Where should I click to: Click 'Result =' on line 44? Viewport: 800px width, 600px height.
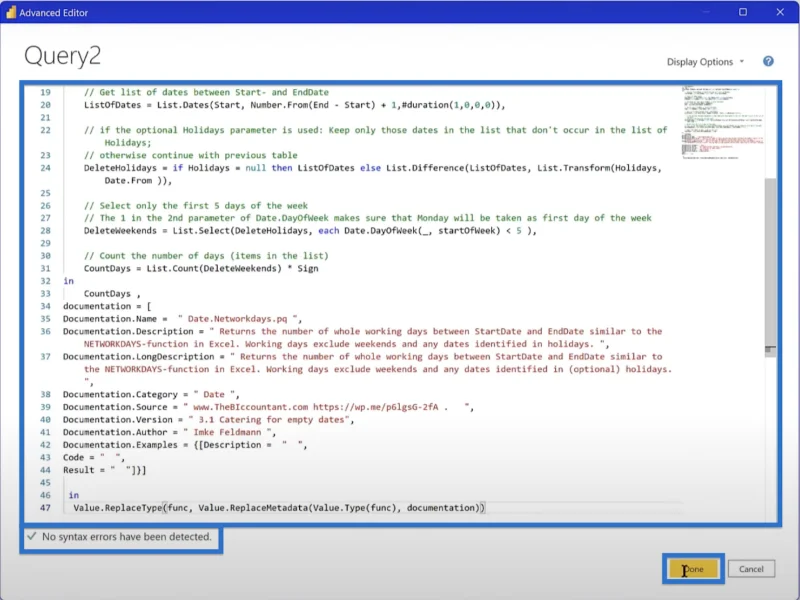[86, 470]
